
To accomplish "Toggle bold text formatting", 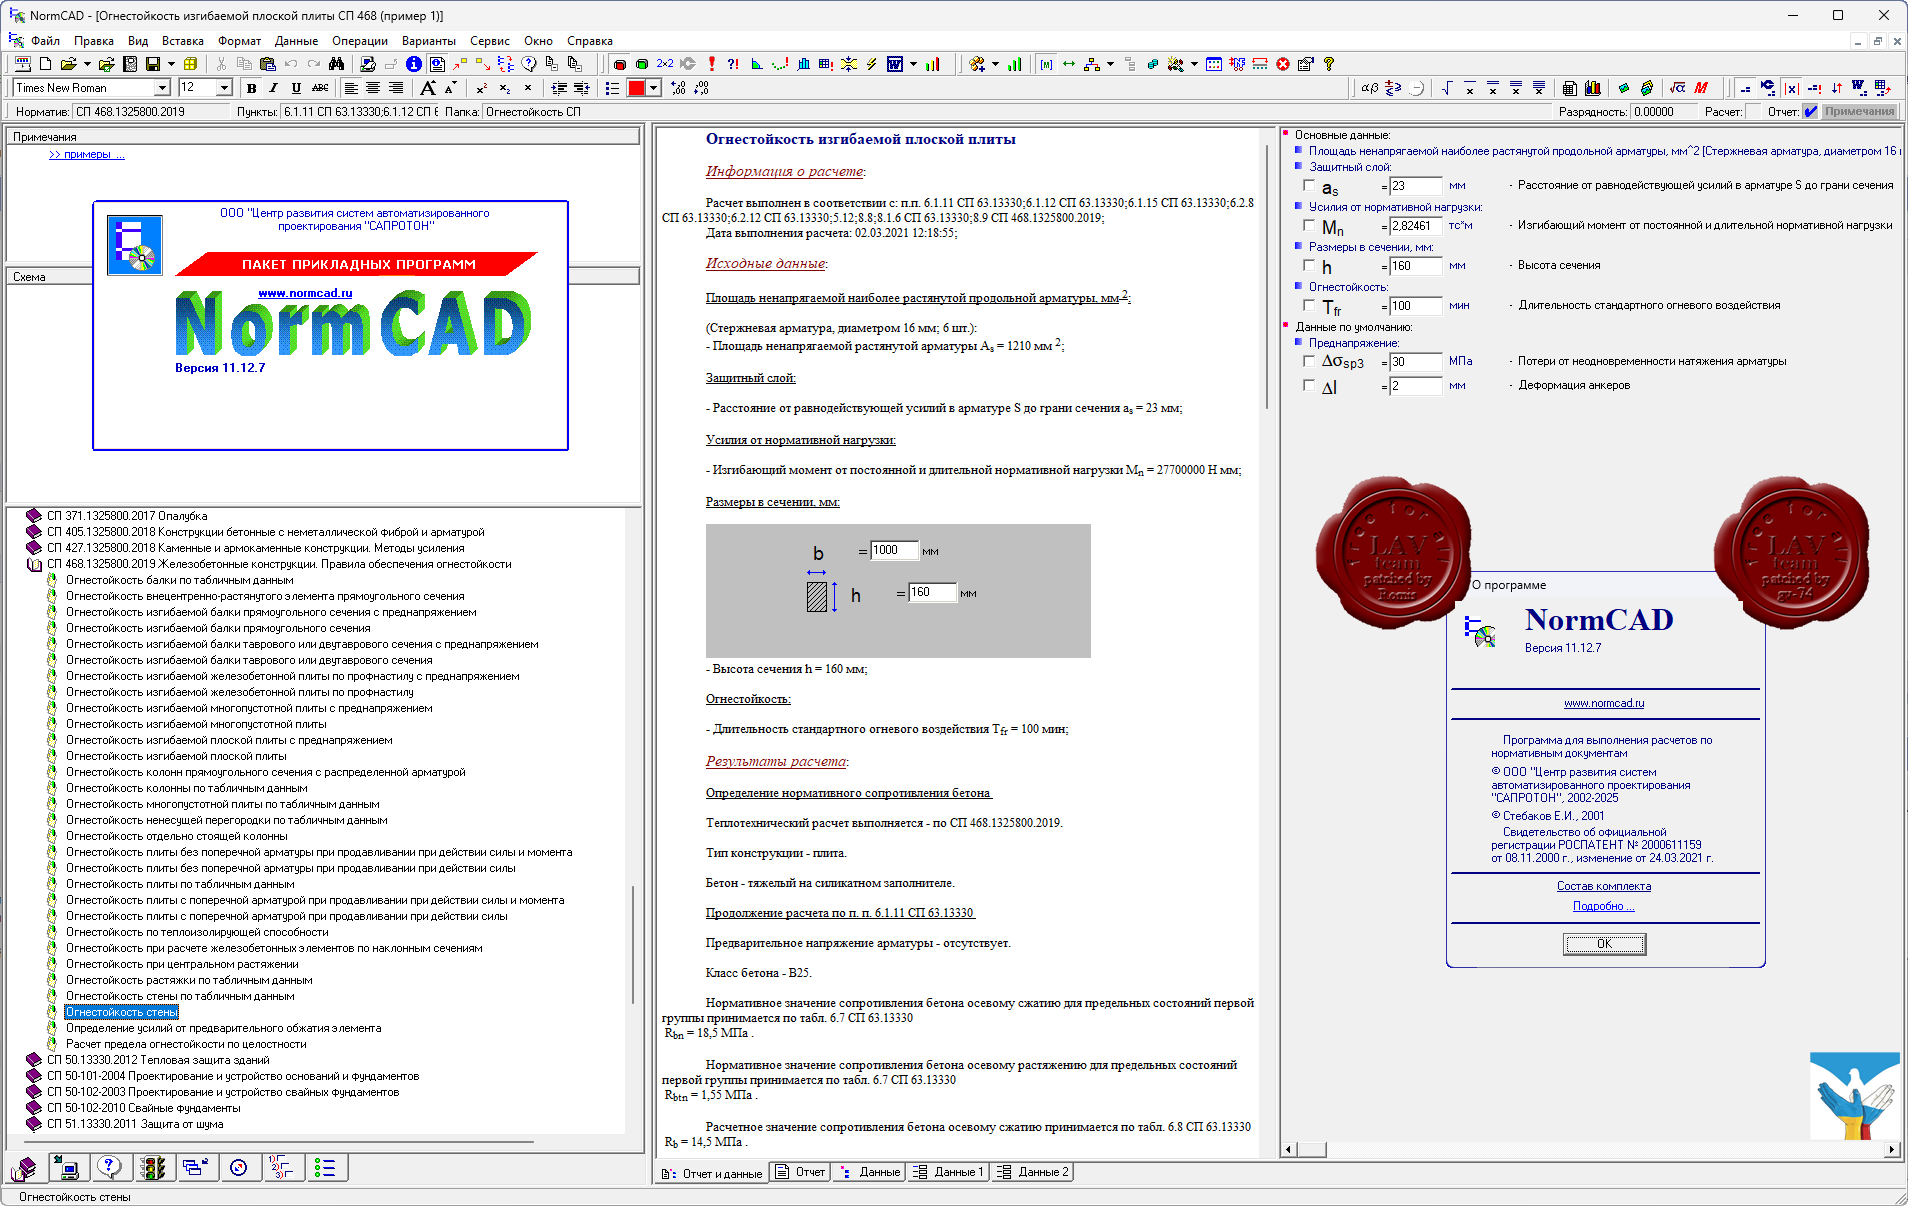I will 251,88.
